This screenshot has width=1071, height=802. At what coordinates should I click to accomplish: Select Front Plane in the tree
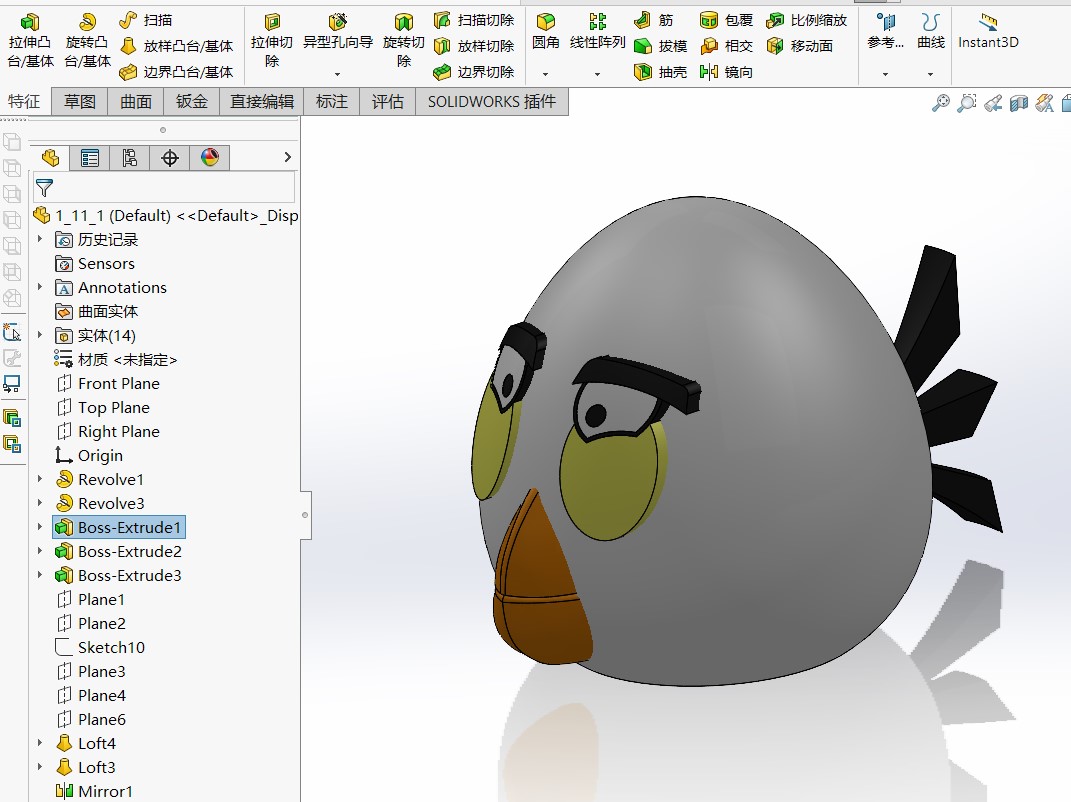coord(108,383)
